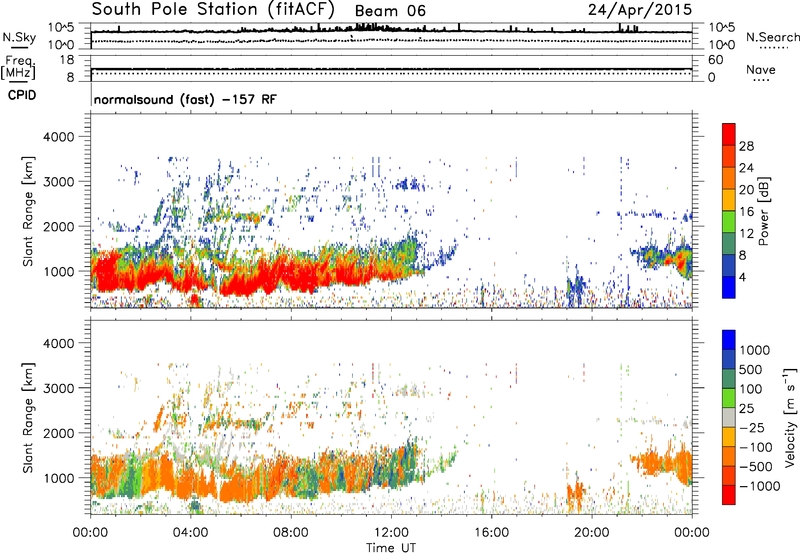The width and height of the screenshot is (800, 554).
Task: Select the "28" tick on Power colorbar
Action: coord(746,146)
